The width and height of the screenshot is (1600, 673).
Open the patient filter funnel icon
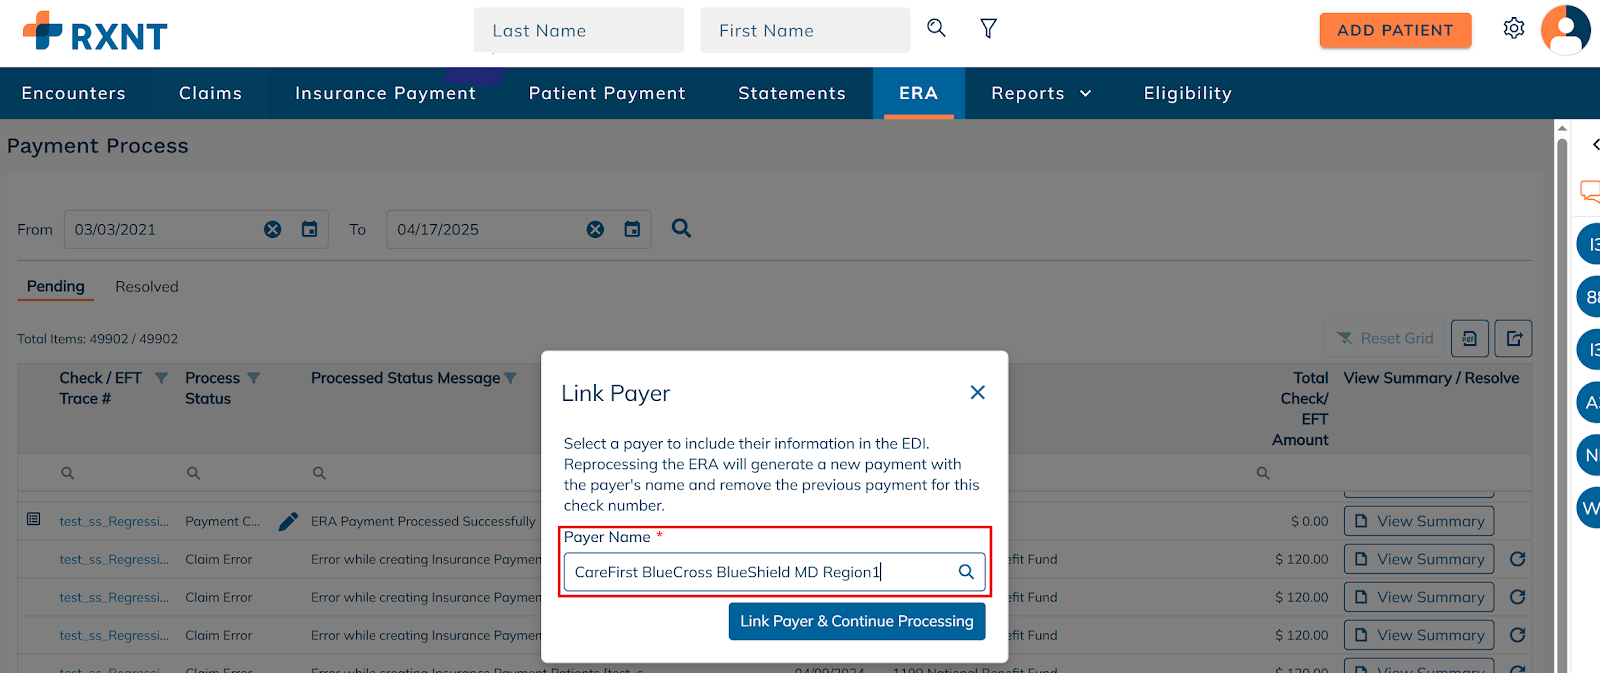click(988, 29)
